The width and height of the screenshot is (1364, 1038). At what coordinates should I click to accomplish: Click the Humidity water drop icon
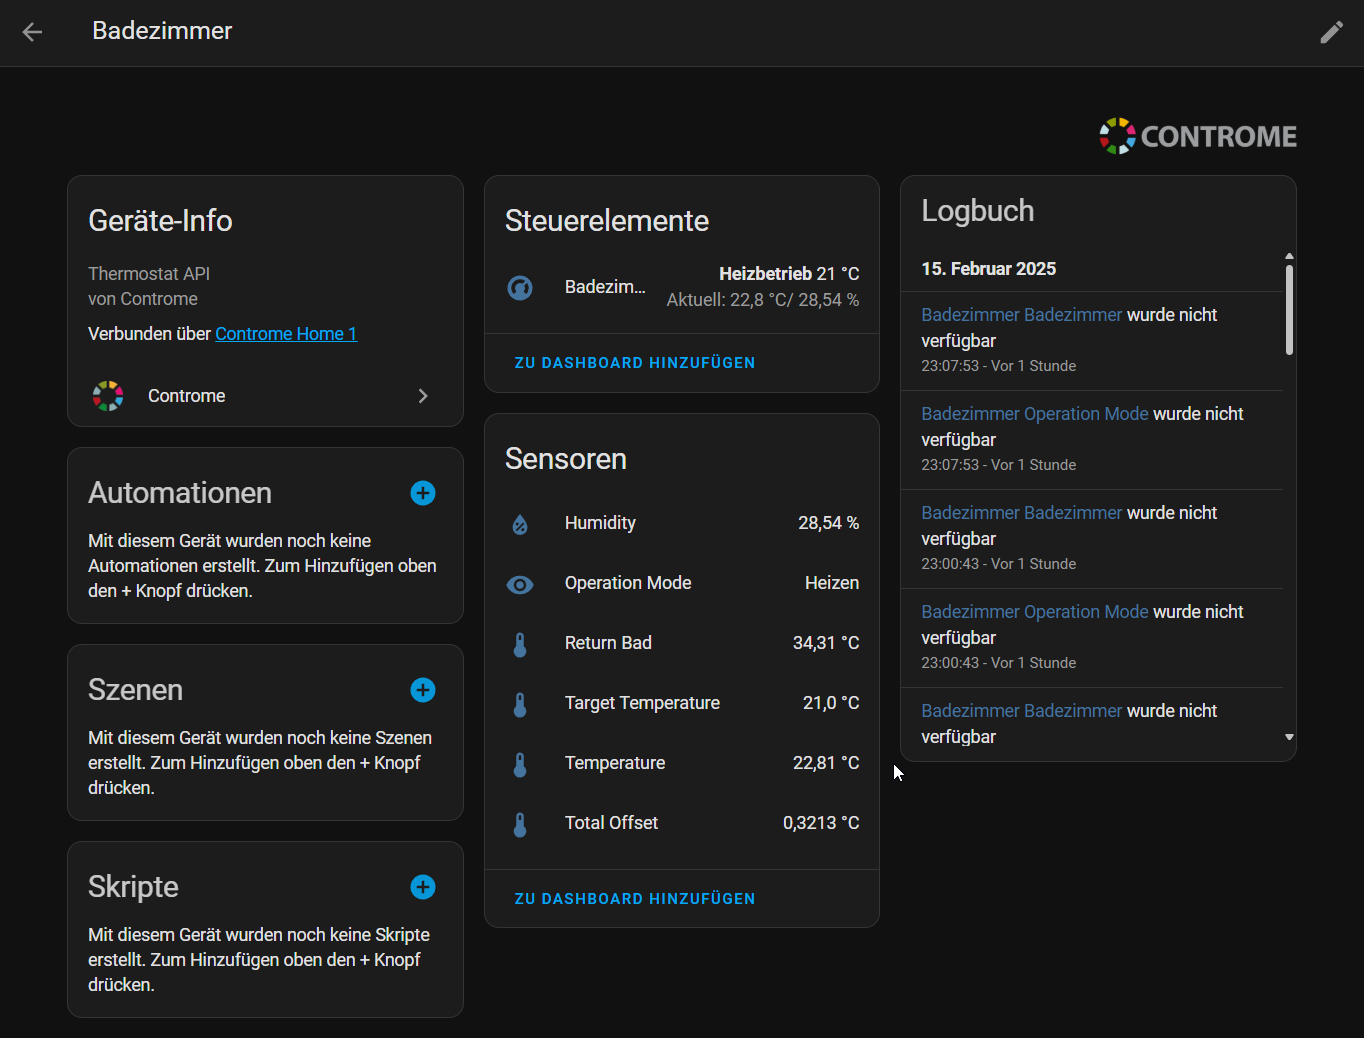pos(520,524)
